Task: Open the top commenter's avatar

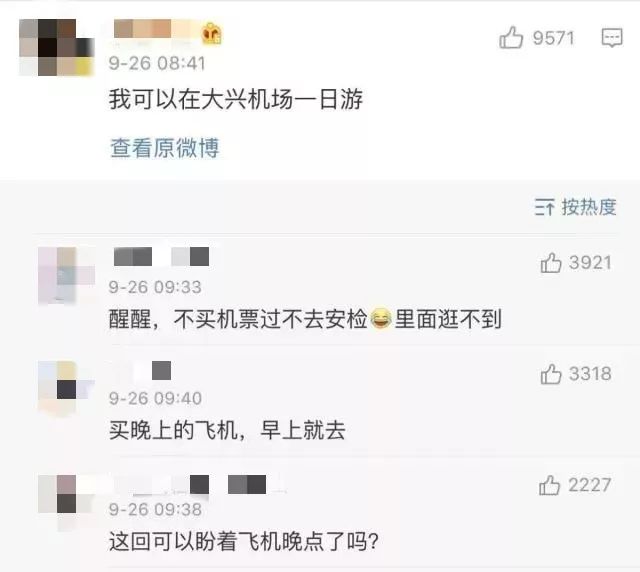Action: click(57, 47)
